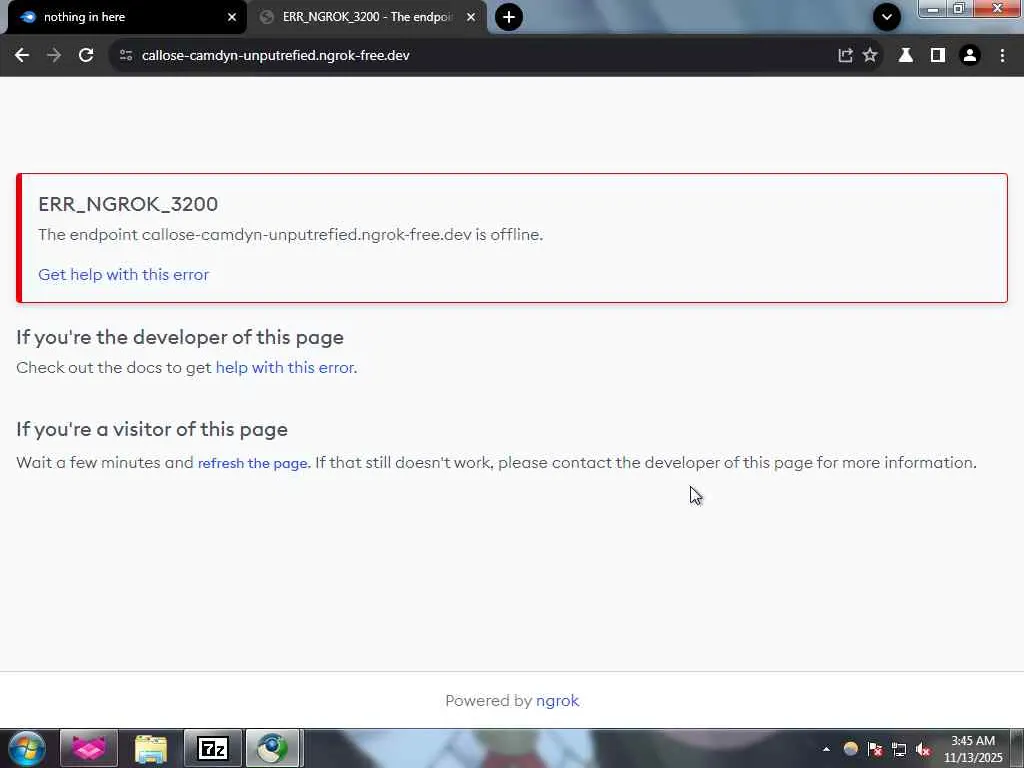Viewport: 1024px width, 768px height.
Task: Click the 'refresh the page' link
Action: click(x=253, y=463)
